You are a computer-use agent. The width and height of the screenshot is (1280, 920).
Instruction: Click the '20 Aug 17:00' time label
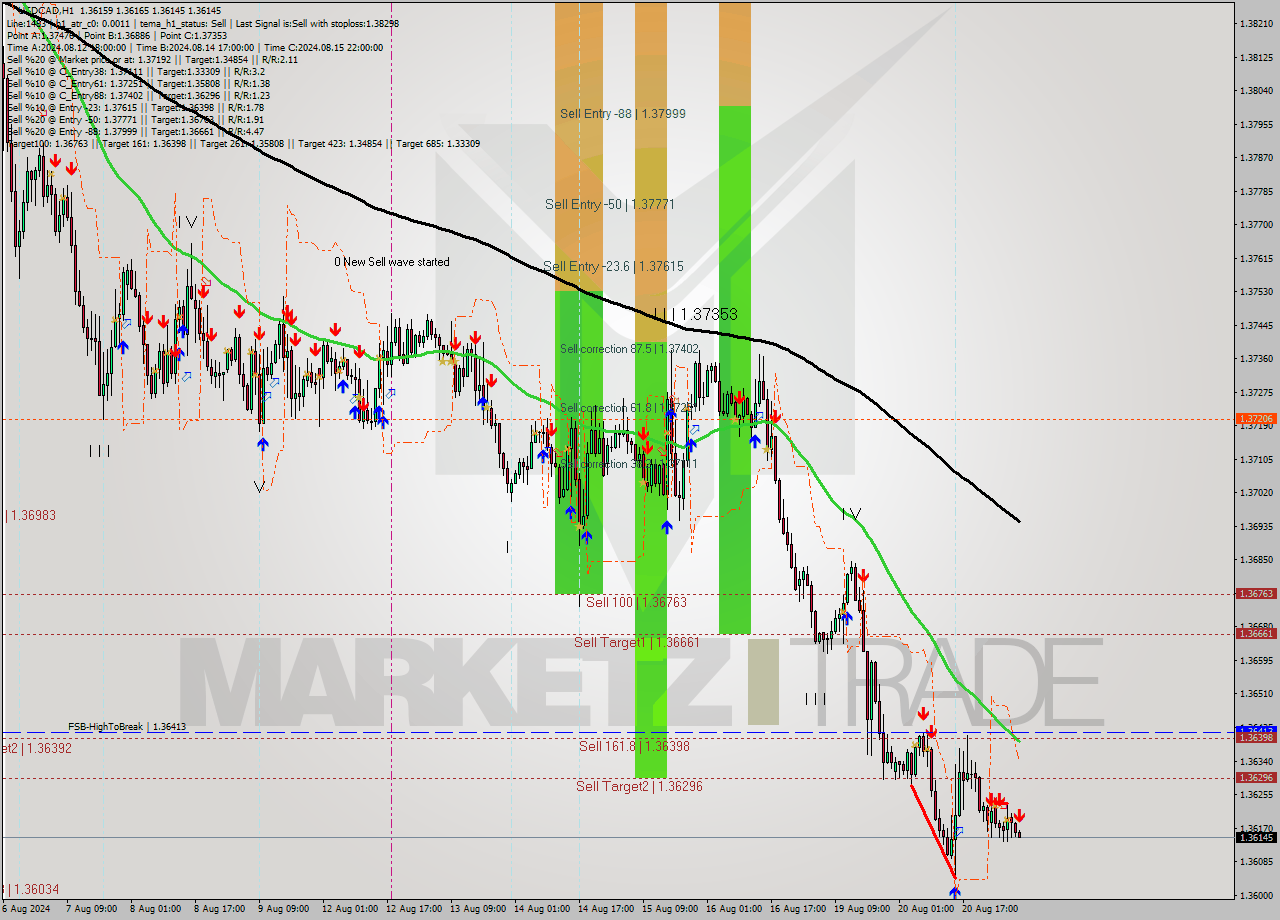[990, 909]
